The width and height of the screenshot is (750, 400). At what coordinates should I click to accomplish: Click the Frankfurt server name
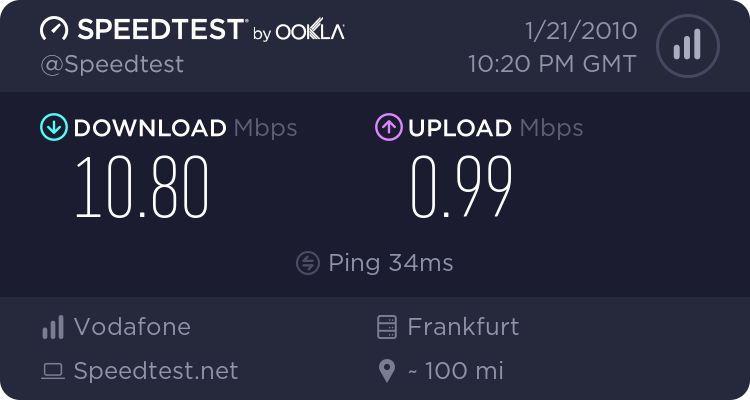[x=463, y=327]
